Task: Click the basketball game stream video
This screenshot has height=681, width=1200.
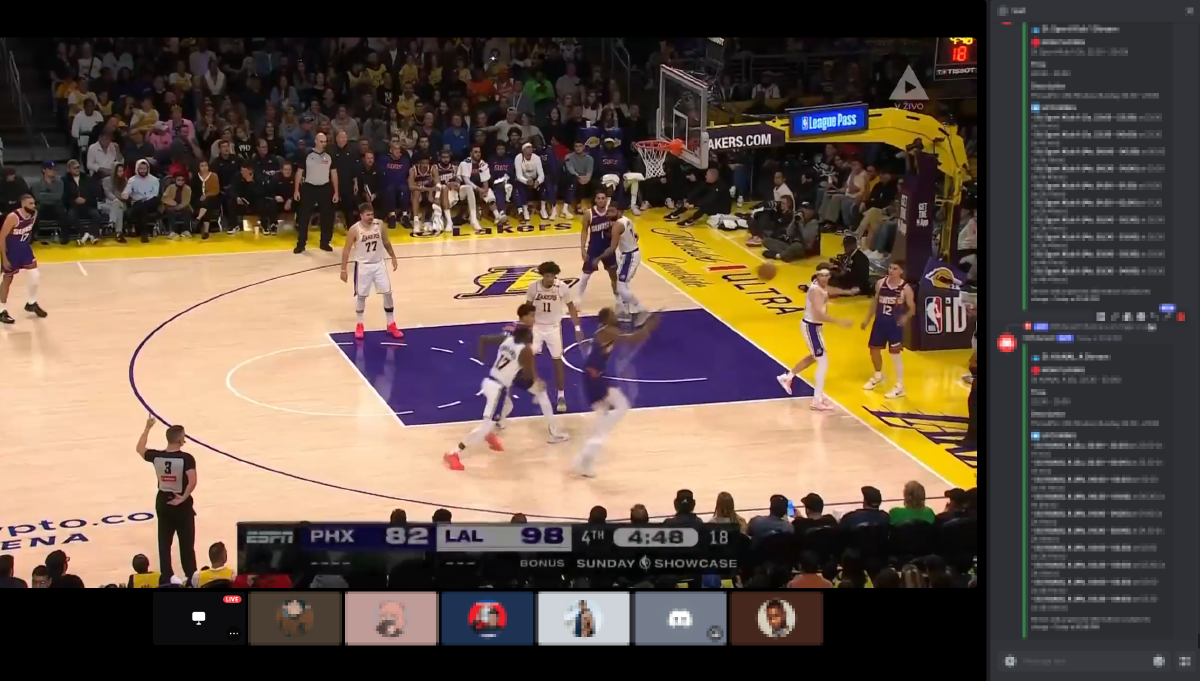Action: (x=490, y=300)
